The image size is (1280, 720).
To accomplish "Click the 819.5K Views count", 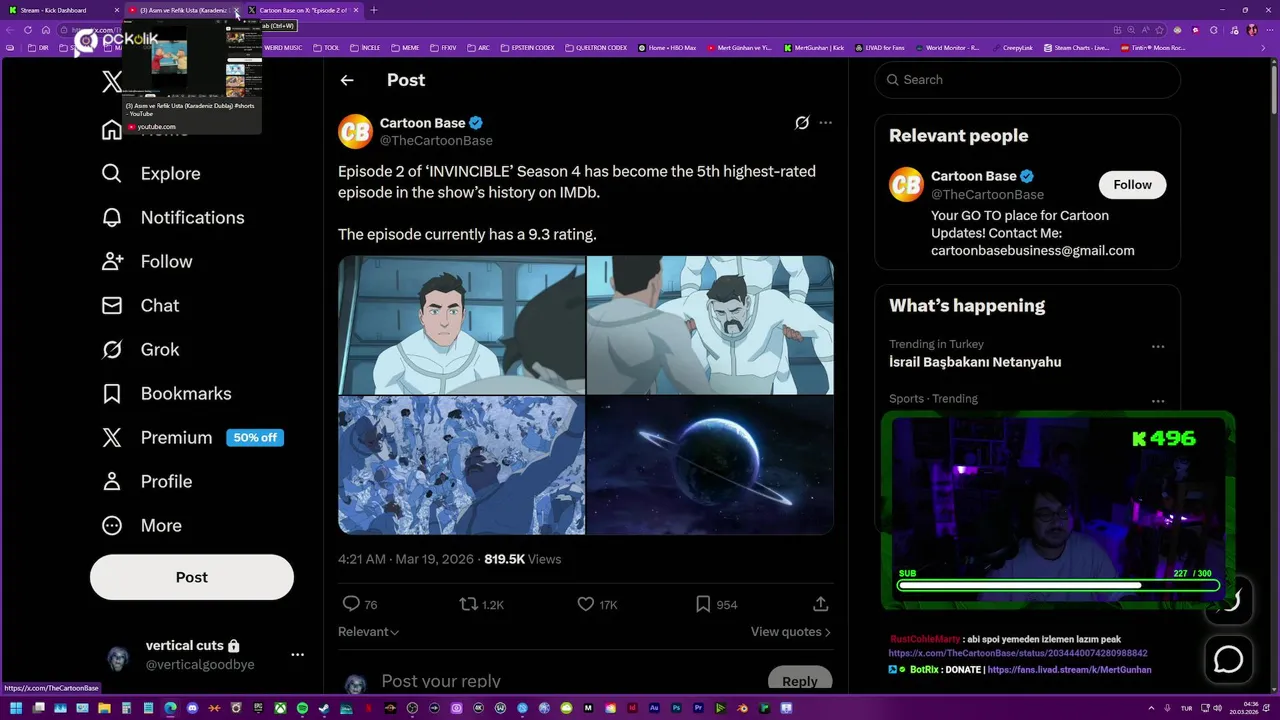I will (522, 560).
